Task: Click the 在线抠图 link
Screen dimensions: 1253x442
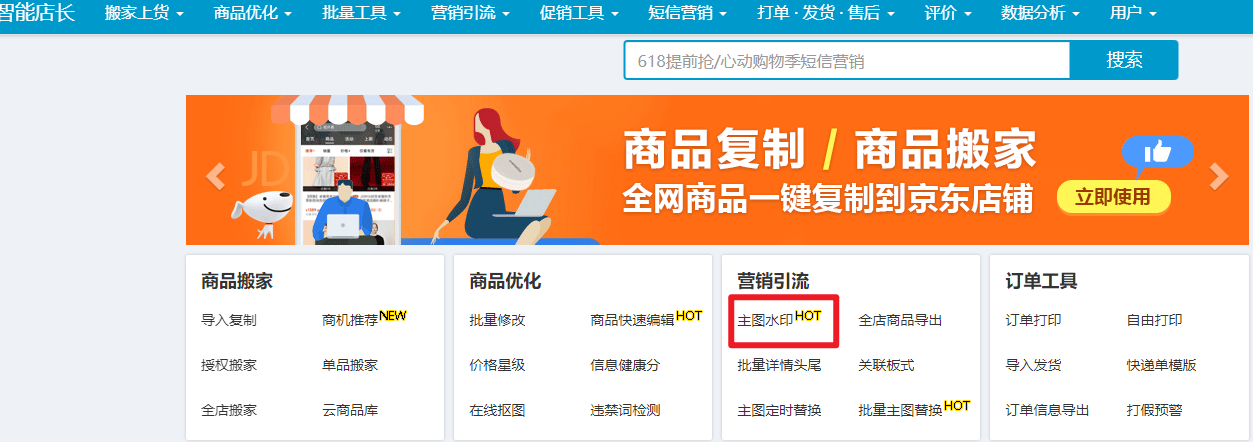Action: click(x=497, y=410)
